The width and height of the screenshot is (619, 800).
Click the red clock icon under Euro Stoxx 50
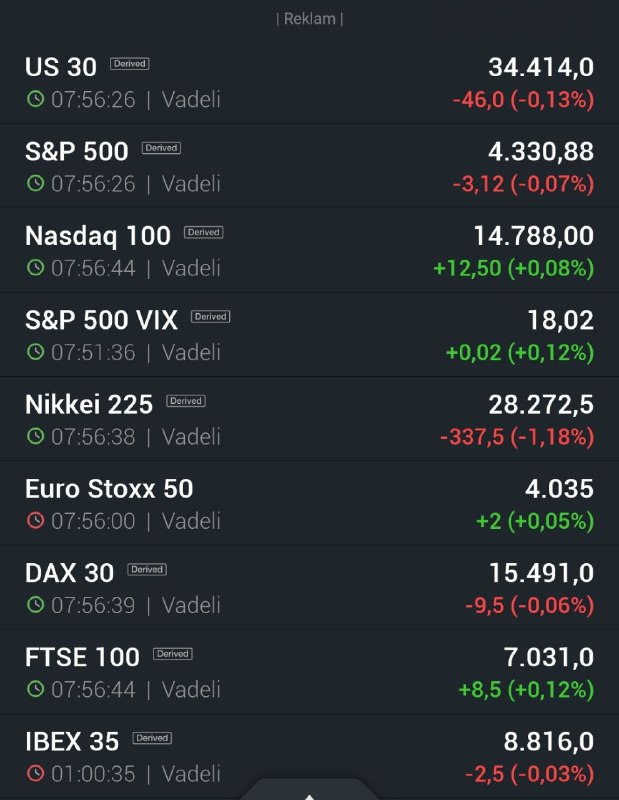[x=35, y=520]
